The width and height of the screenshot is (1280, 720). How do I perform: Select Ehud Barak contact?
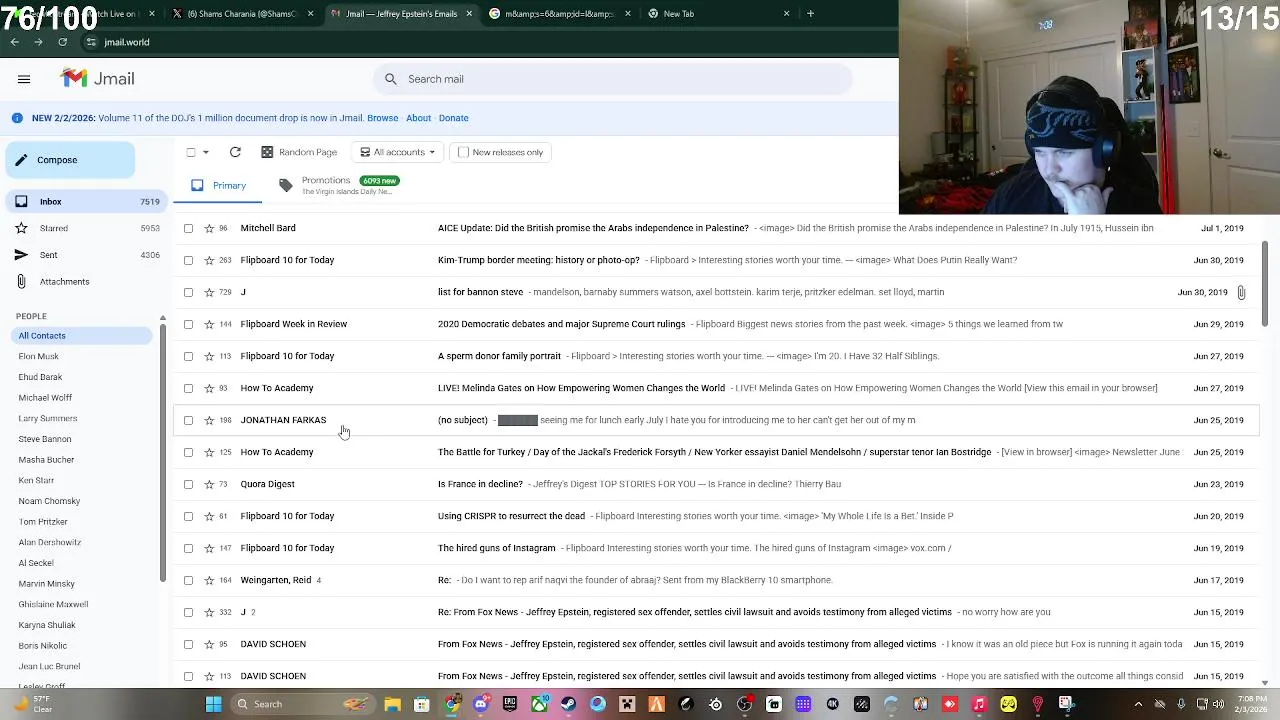[x=40, y=377]
